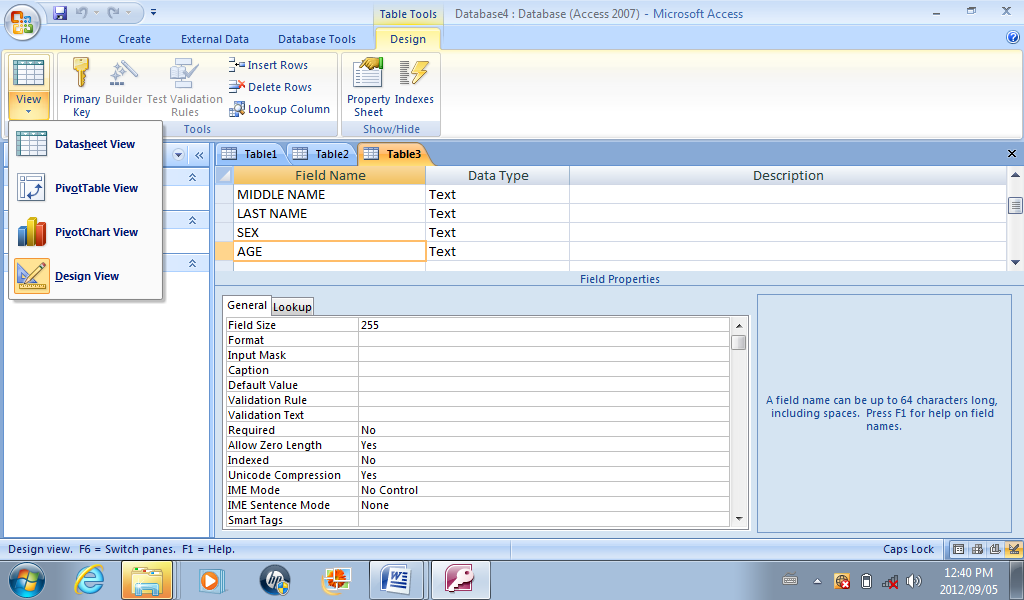Viewport: 1024px width, 600px height.
Task: Switch to Lookup field properties tab
Action: point(292,307)
